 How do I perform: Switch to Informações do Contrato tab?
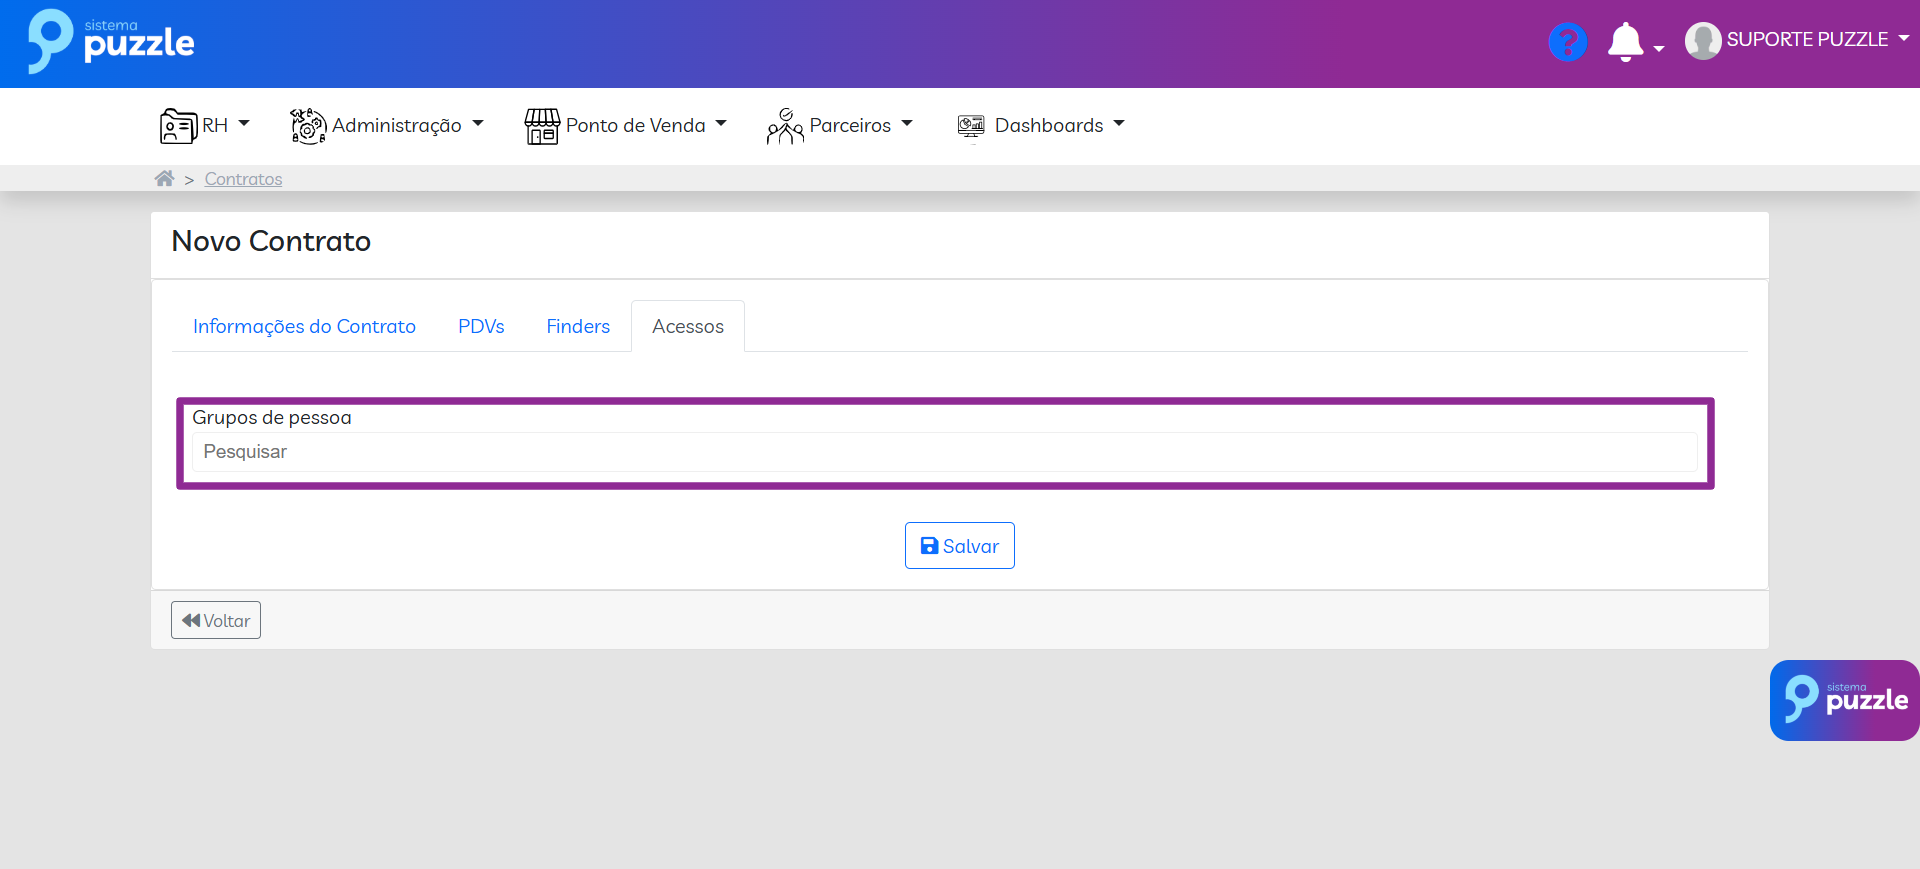click(x=304, y=327)
